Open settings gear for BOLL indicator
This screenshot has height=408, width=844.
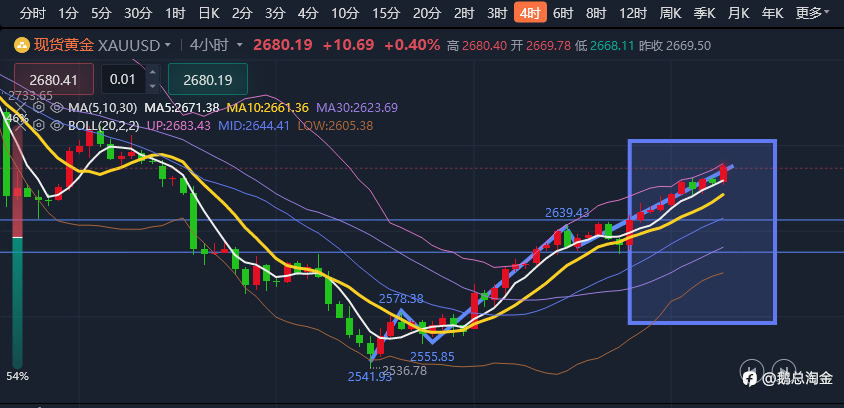pos(38,126)
